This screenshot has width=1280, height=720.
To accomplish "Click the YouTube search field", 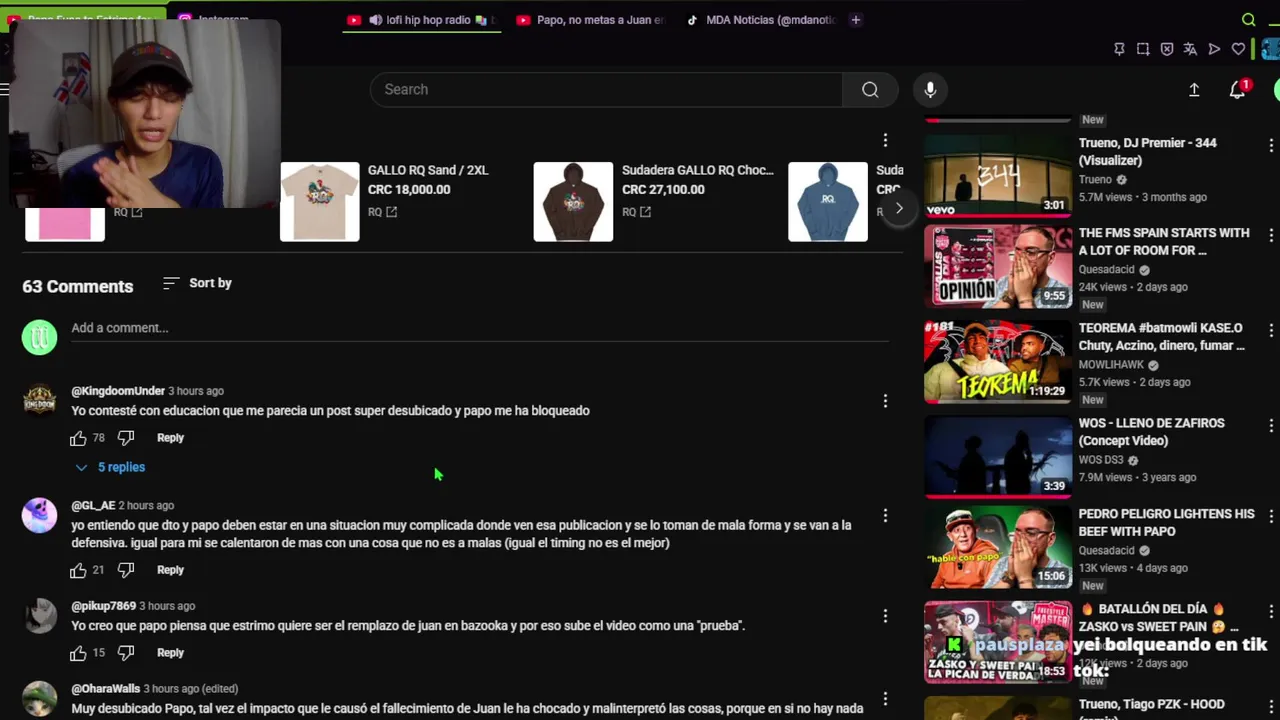I will coord(606,90).
